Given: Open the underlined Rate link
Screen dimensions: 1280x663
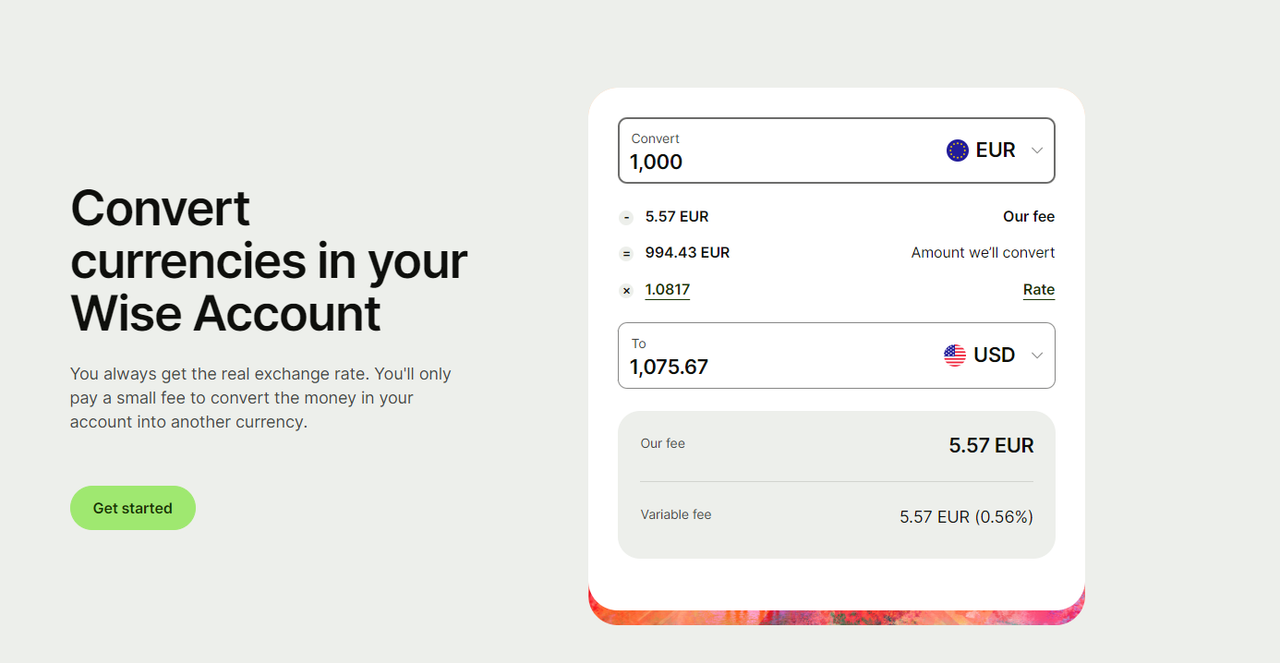Looking at the screenshot, I should (x=1039, y=290).
